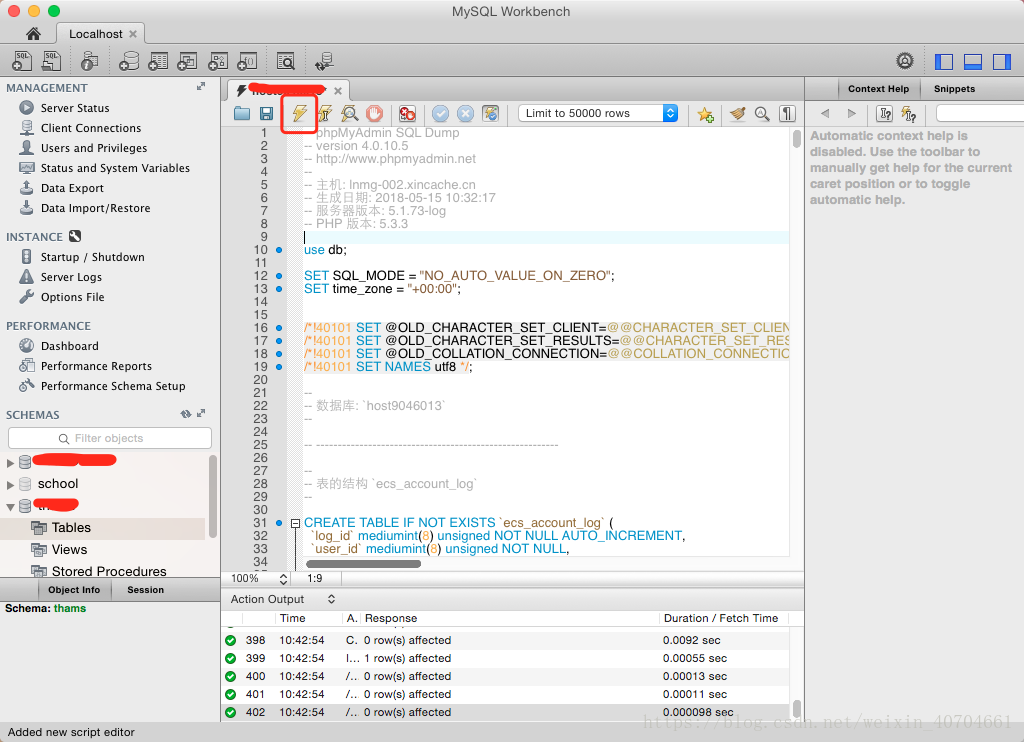This screenshot has width=1024, height=742.
Task: Toggle invisible characters paragraph icon
Action: pos(787,114)
